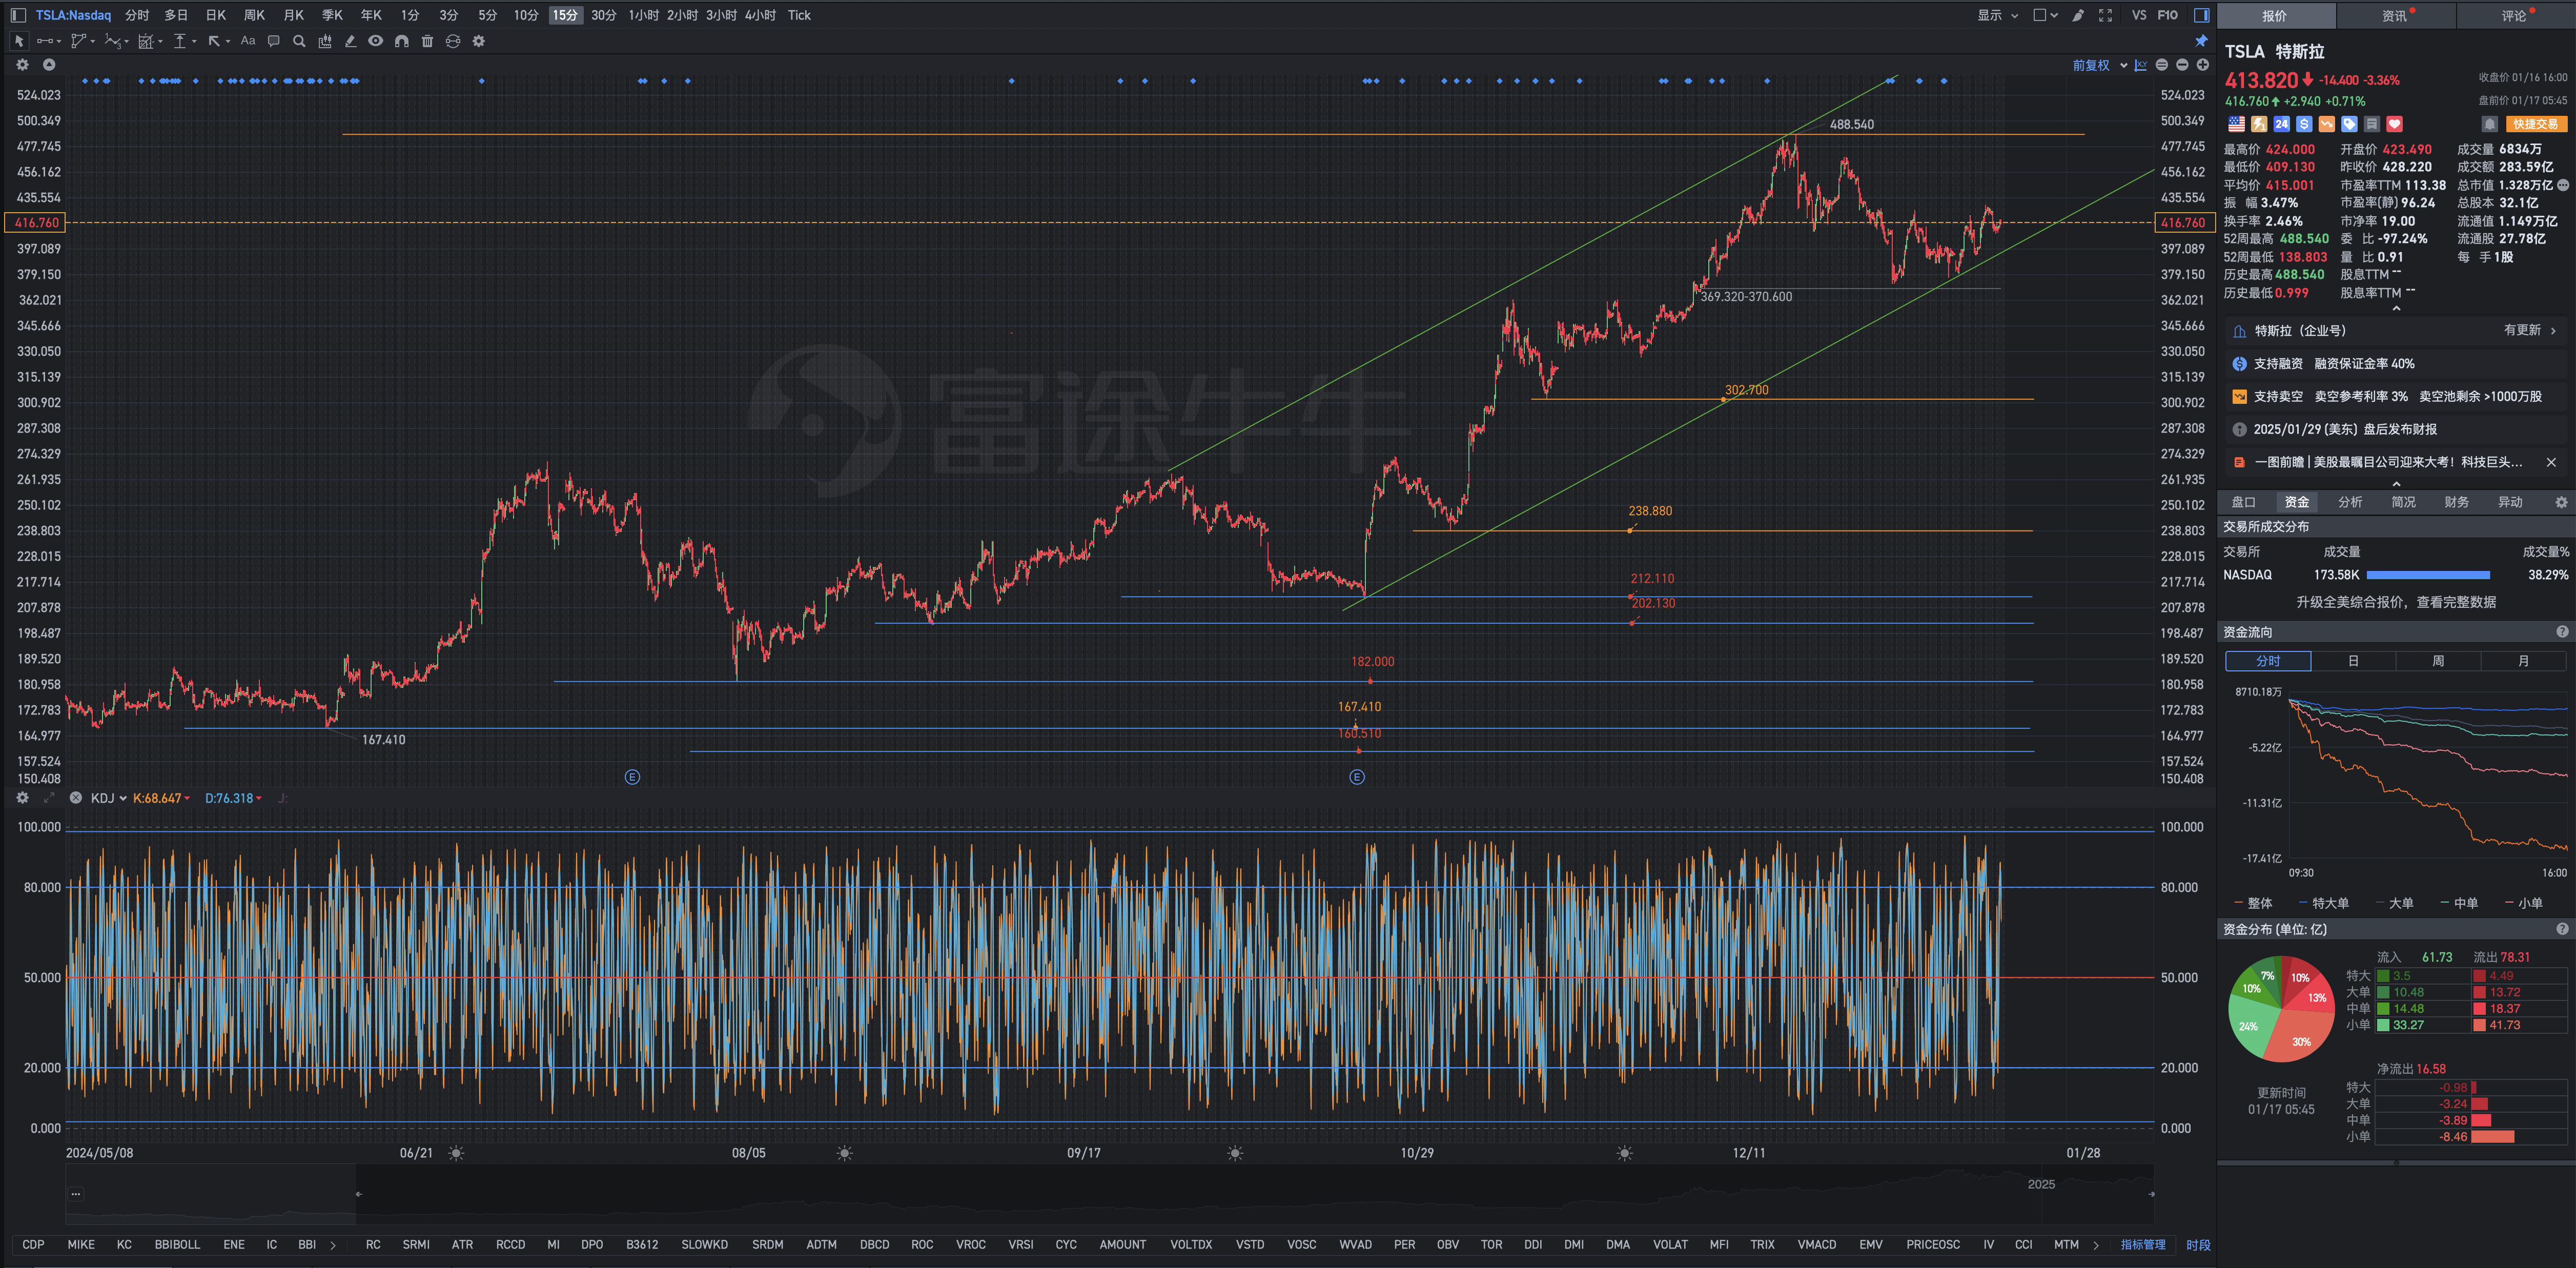Activate the magnifier zoom tool
This screenshot has height=1268, width=2576.
pyautogui.click(x=299, y=41)
